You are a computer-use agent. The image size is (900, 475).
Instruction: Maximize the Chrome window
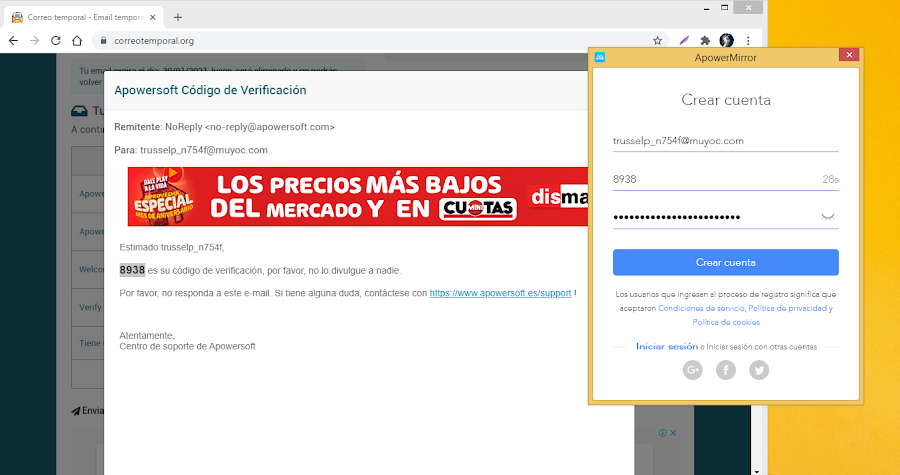pyautogui.click(x=724, y=7)
